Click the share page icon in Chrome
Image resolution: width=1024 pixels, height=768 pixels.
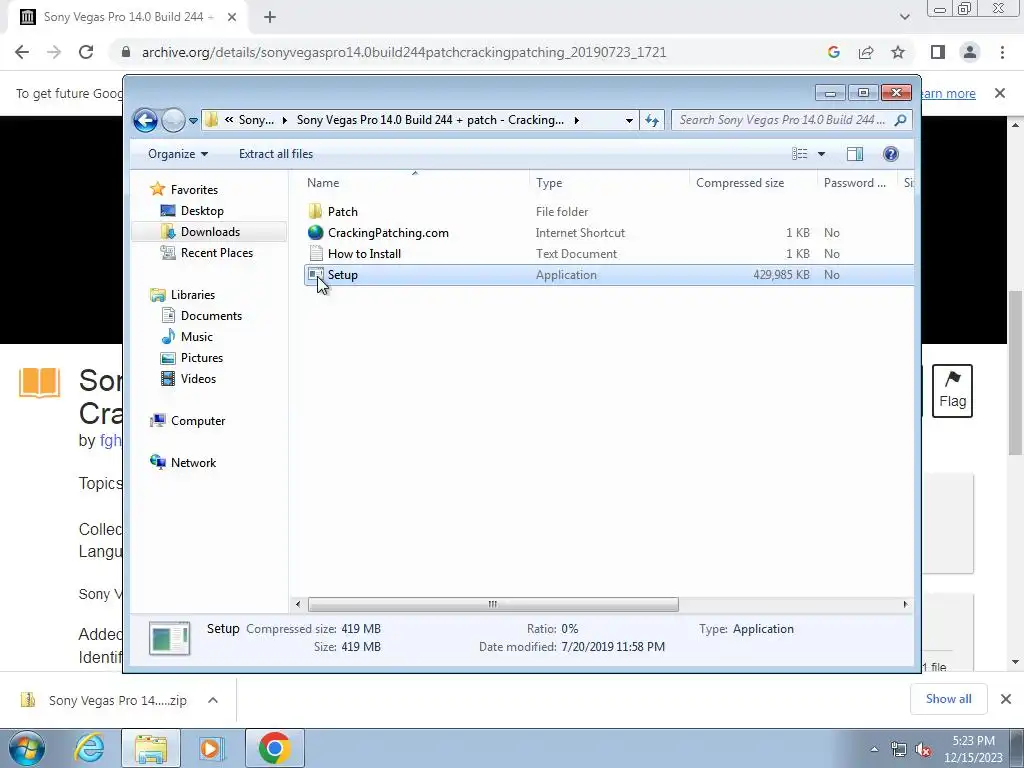866,52
